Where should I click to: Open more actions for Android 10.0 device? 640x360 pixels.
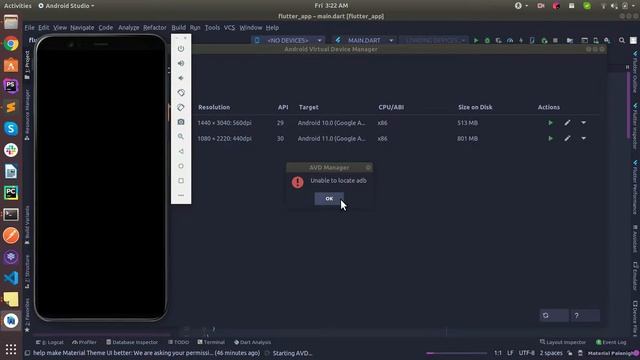click(584, 123)
